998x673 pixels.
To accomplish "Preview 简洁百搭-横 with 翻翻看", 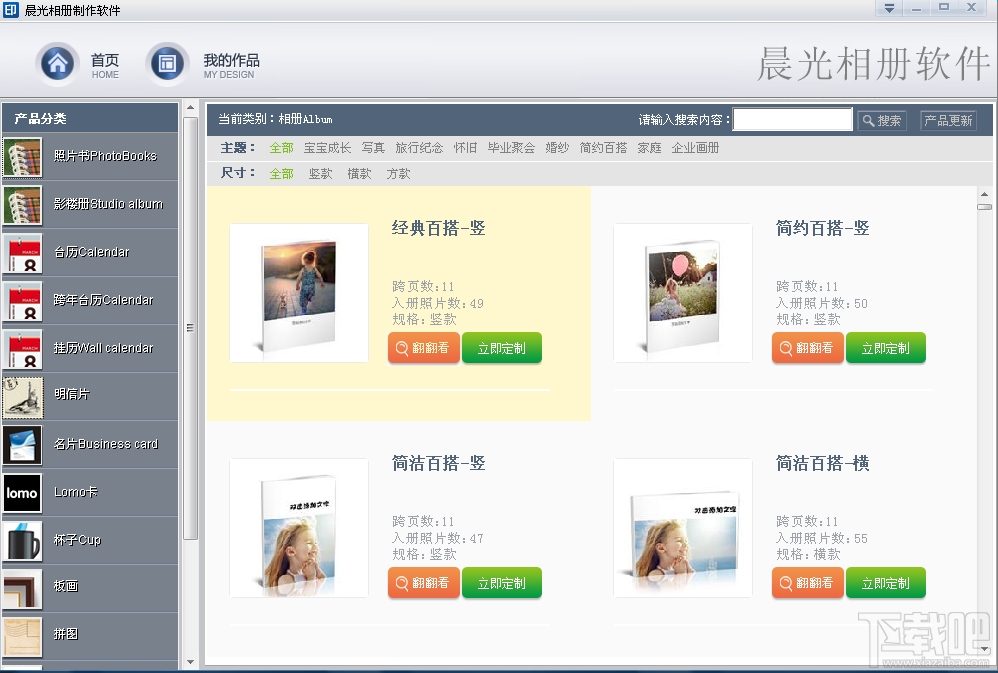I will 808,583.
